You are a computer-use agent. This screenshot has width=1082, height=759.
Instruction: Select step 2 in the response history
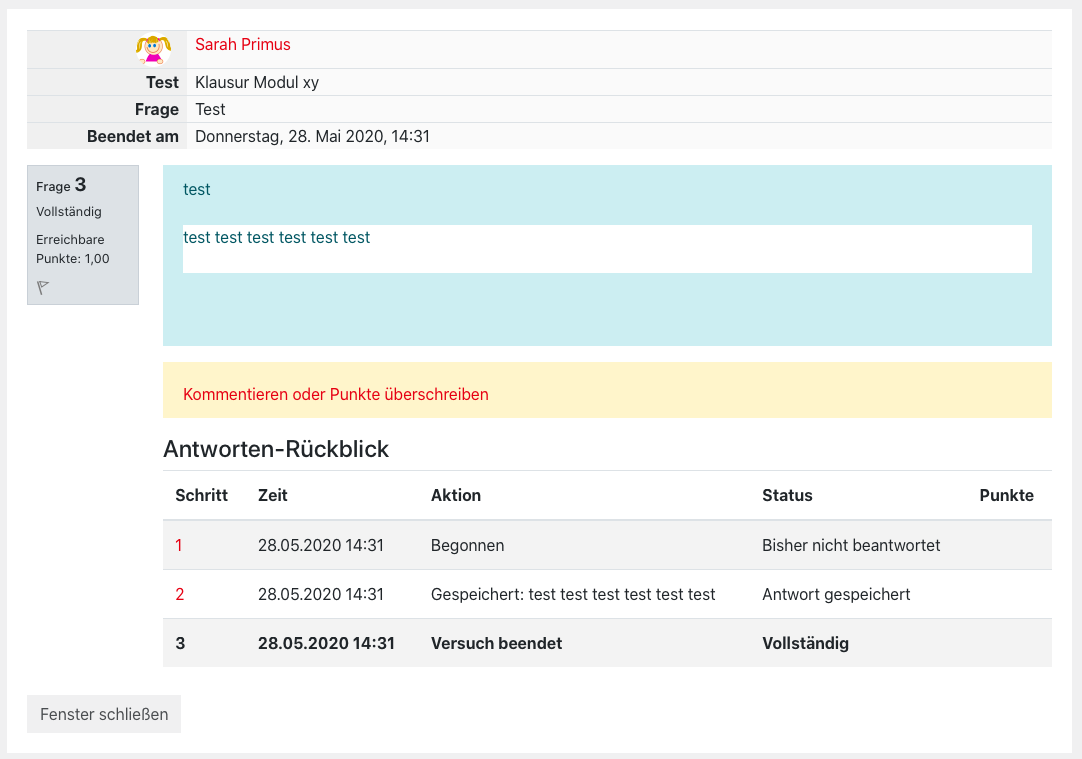click(x=179, y=594)
